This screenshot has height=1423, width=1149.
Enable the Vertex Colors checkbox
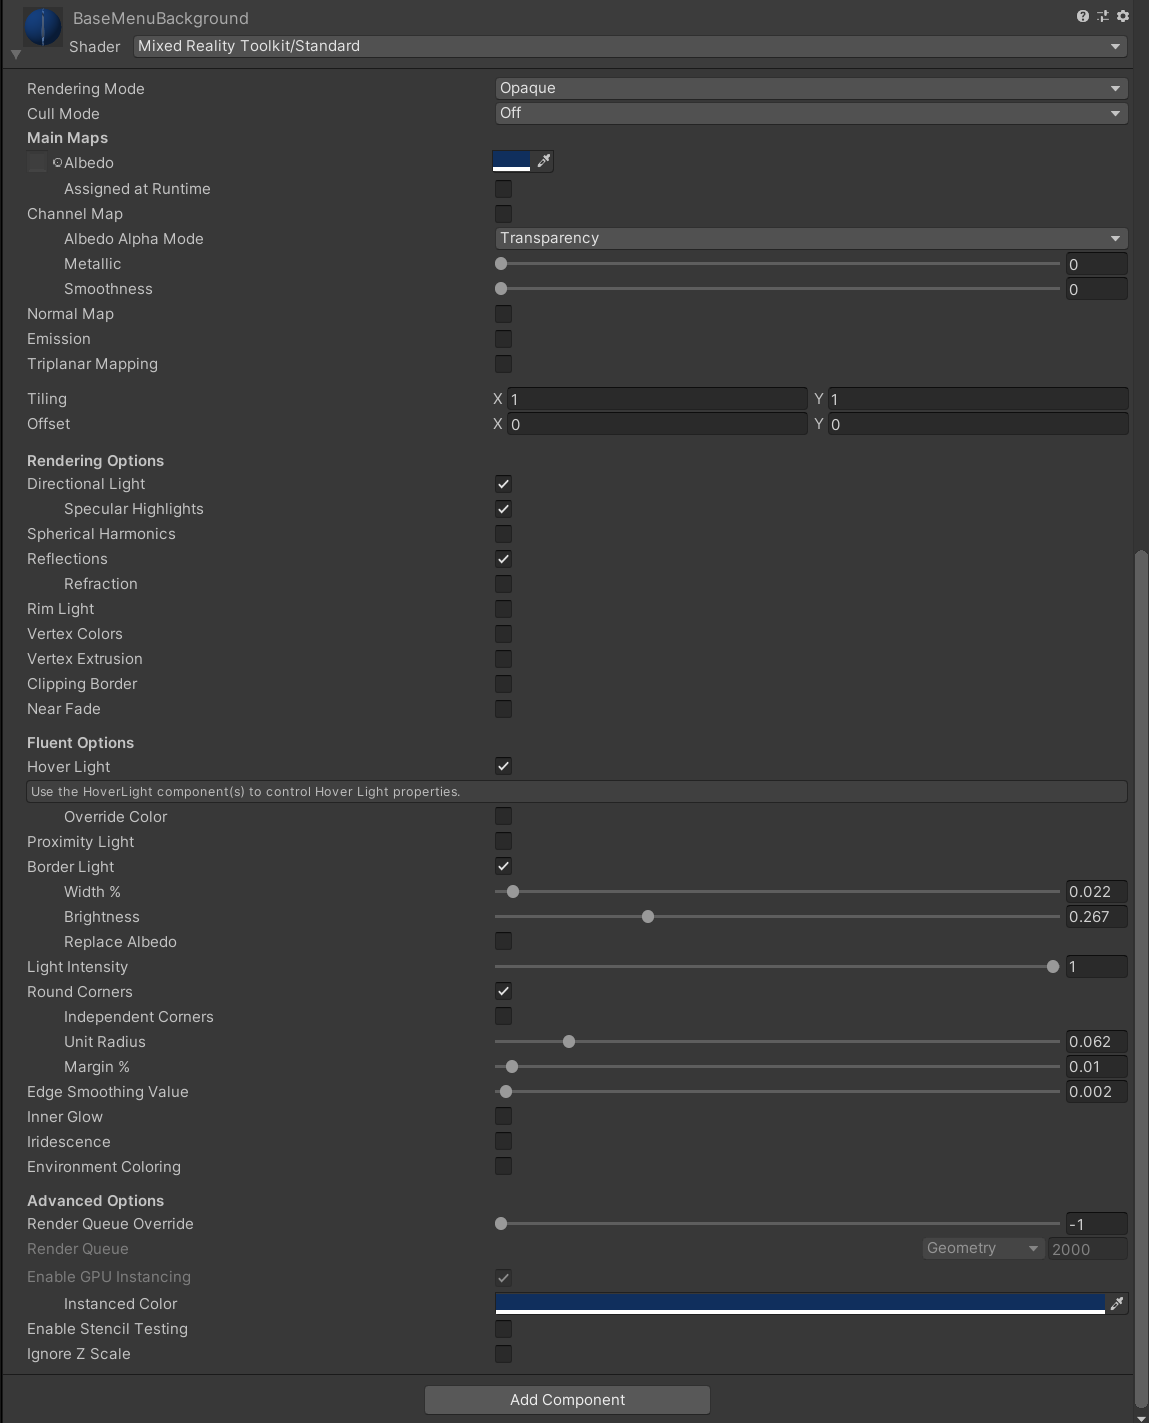click(x=503, y=633)
